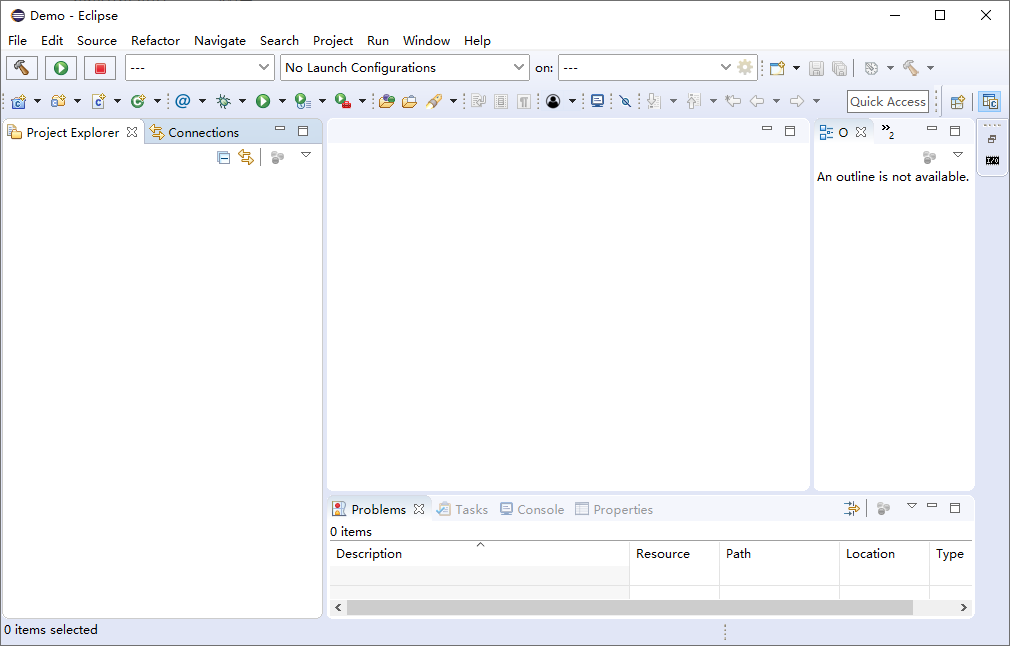Screen dimensions: 1010x646
Task: Select the New Class wizard icon
Action: 100,101
